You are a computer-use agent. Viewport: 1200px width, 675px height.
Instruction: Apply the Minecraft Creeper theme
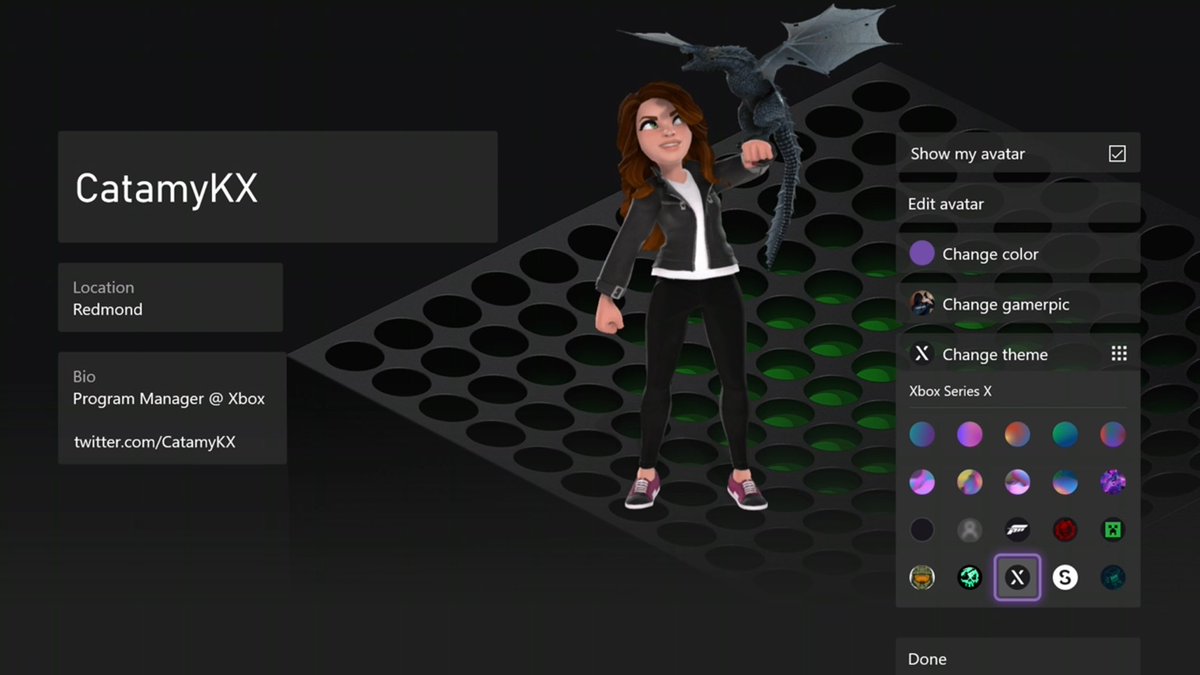click(x=1113, y=529)
